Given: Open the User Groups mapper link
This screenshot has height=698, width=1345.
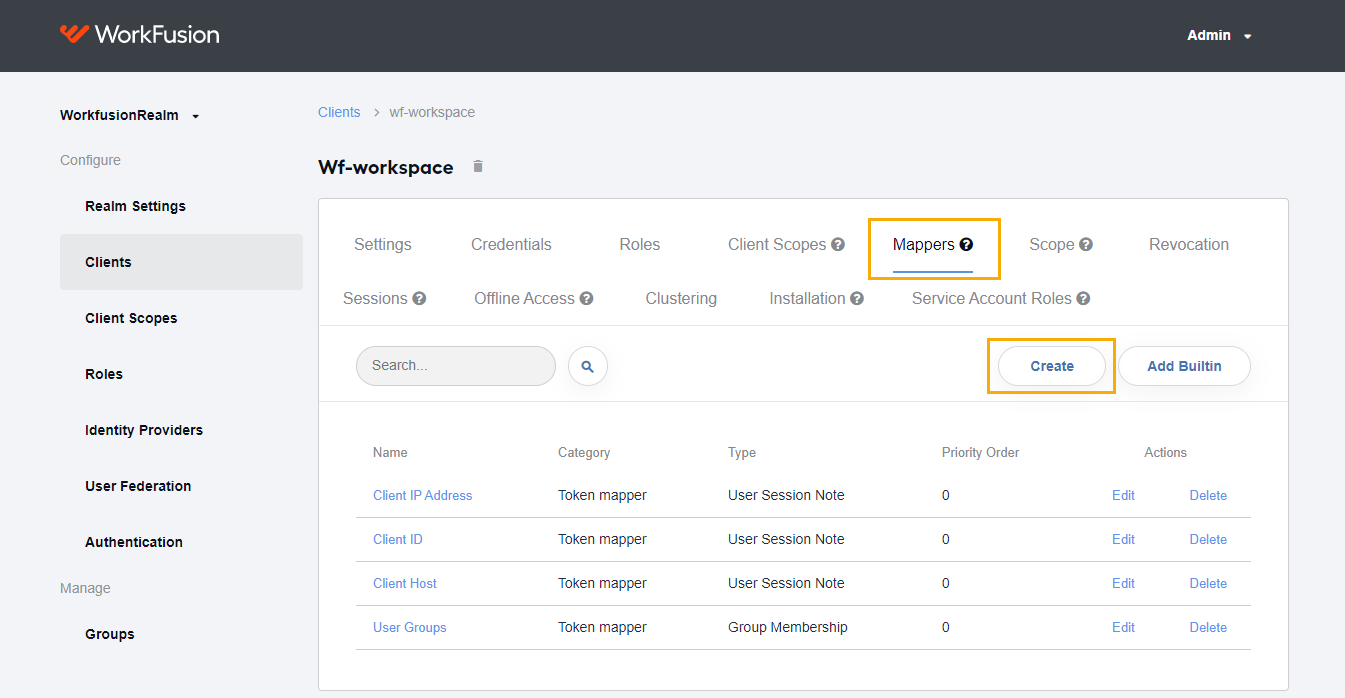Looking at the screenshot, I should pos(409,627).
